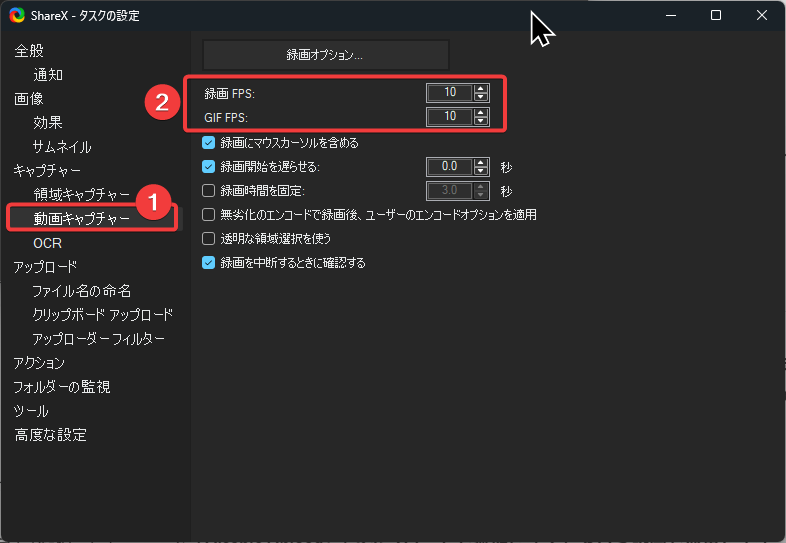This screenshot has width=786, height=543.
Task: Click the ShareX logo icon in title bar
Action: 16,15
